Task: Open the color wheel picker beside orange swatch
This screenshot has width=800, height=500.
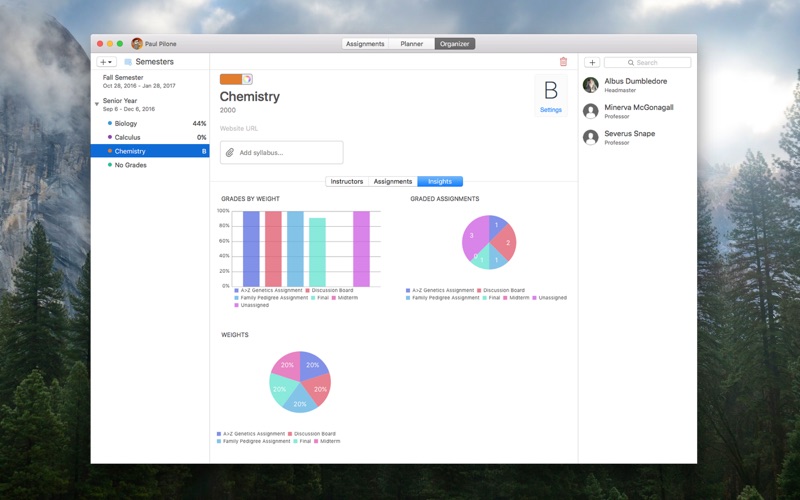Action: click(247, 79)
